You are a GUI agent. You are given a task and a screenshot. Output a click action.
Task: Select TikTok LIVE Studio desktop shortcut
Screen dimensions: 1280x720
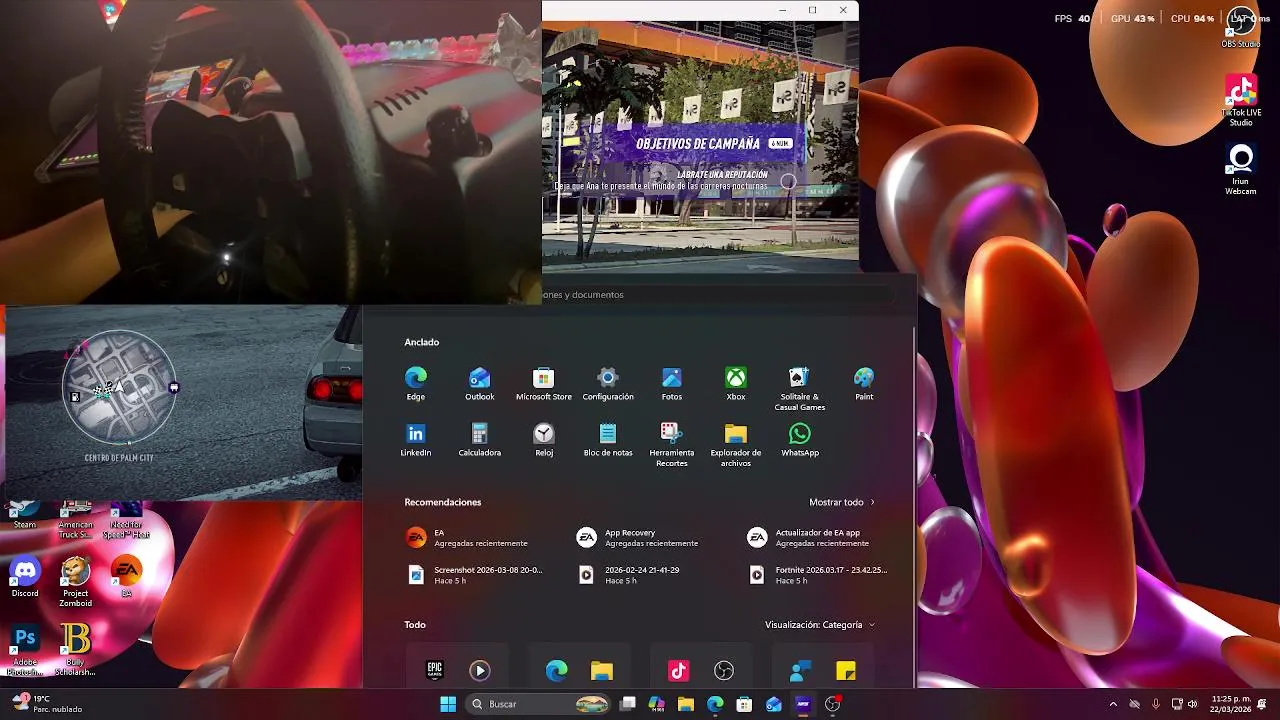coord(1241,100)
